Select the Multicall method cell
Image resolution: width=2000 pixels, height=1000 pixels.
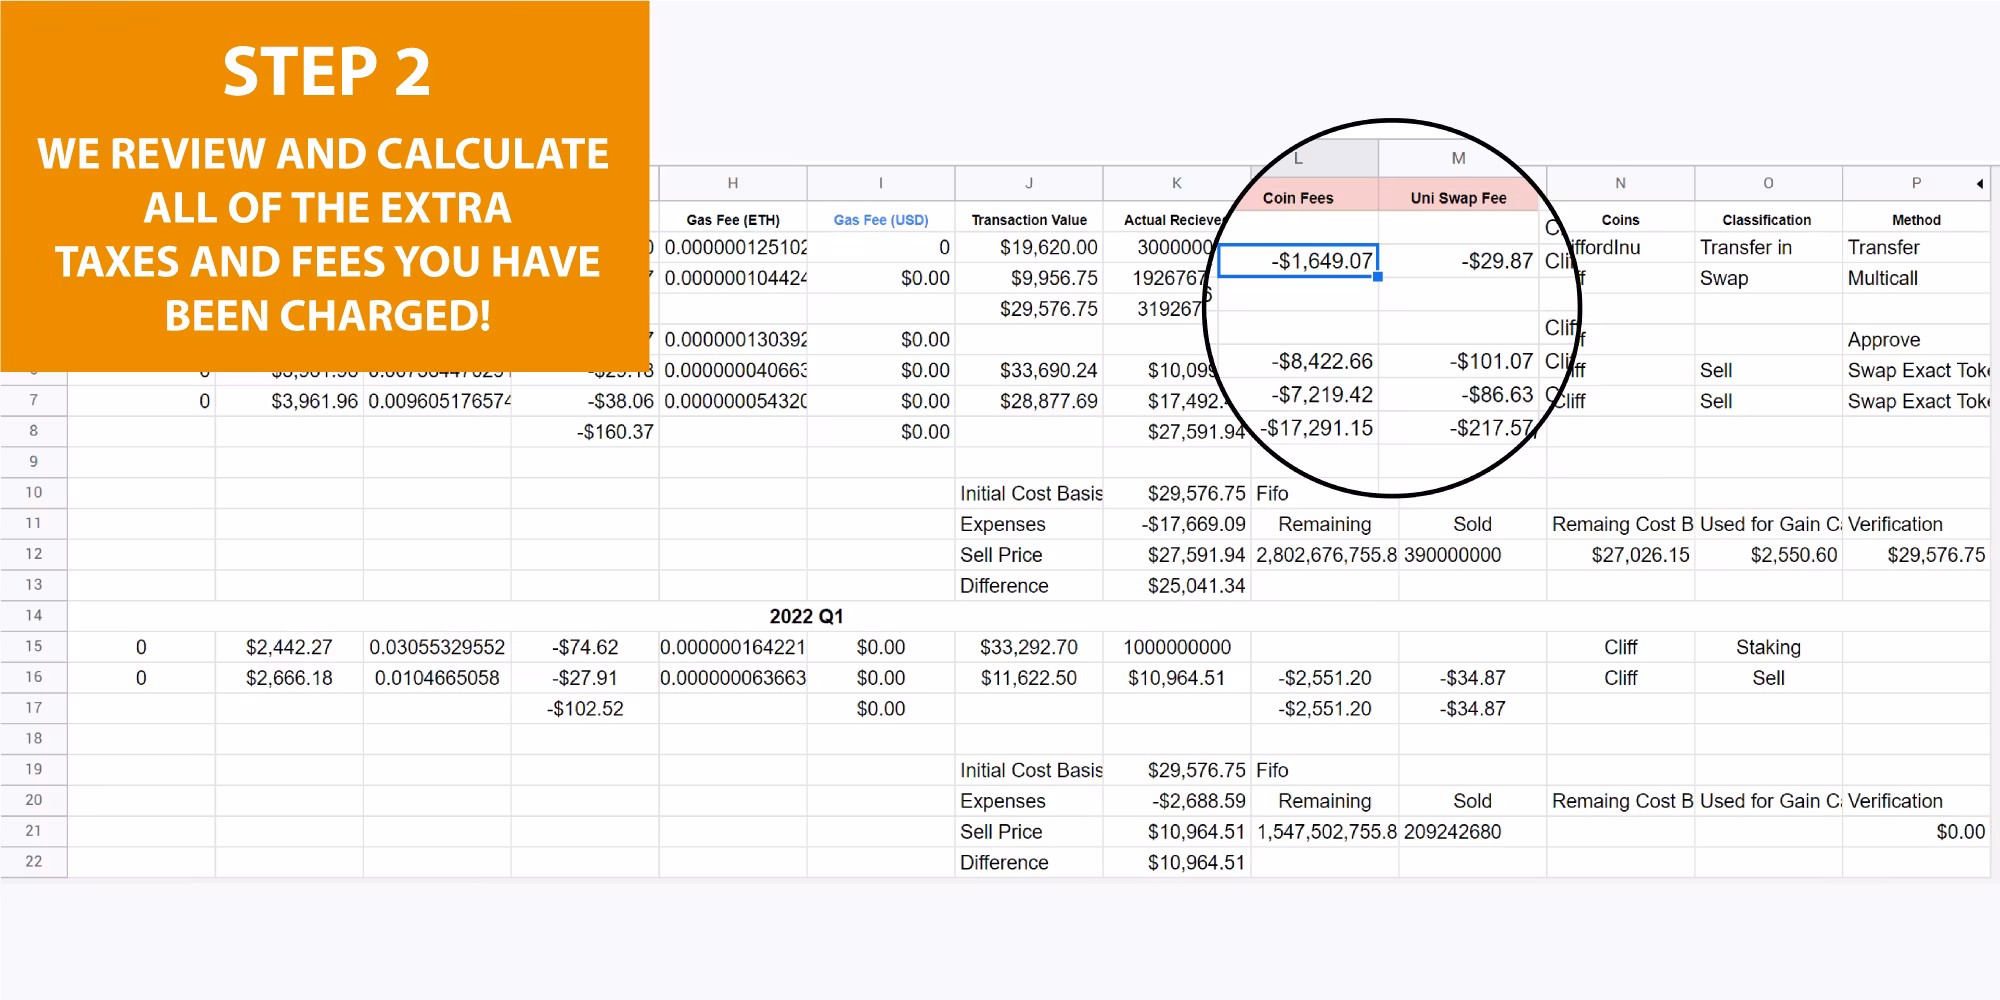(x=1882, y=278)
